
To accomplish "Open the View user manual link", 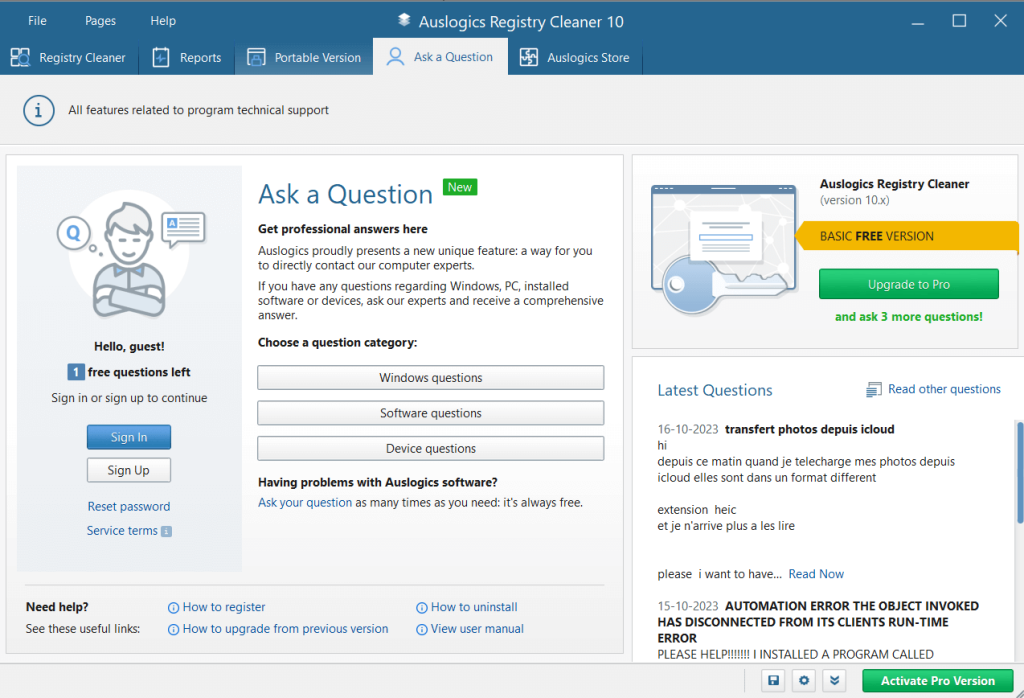I will [477, 629].
